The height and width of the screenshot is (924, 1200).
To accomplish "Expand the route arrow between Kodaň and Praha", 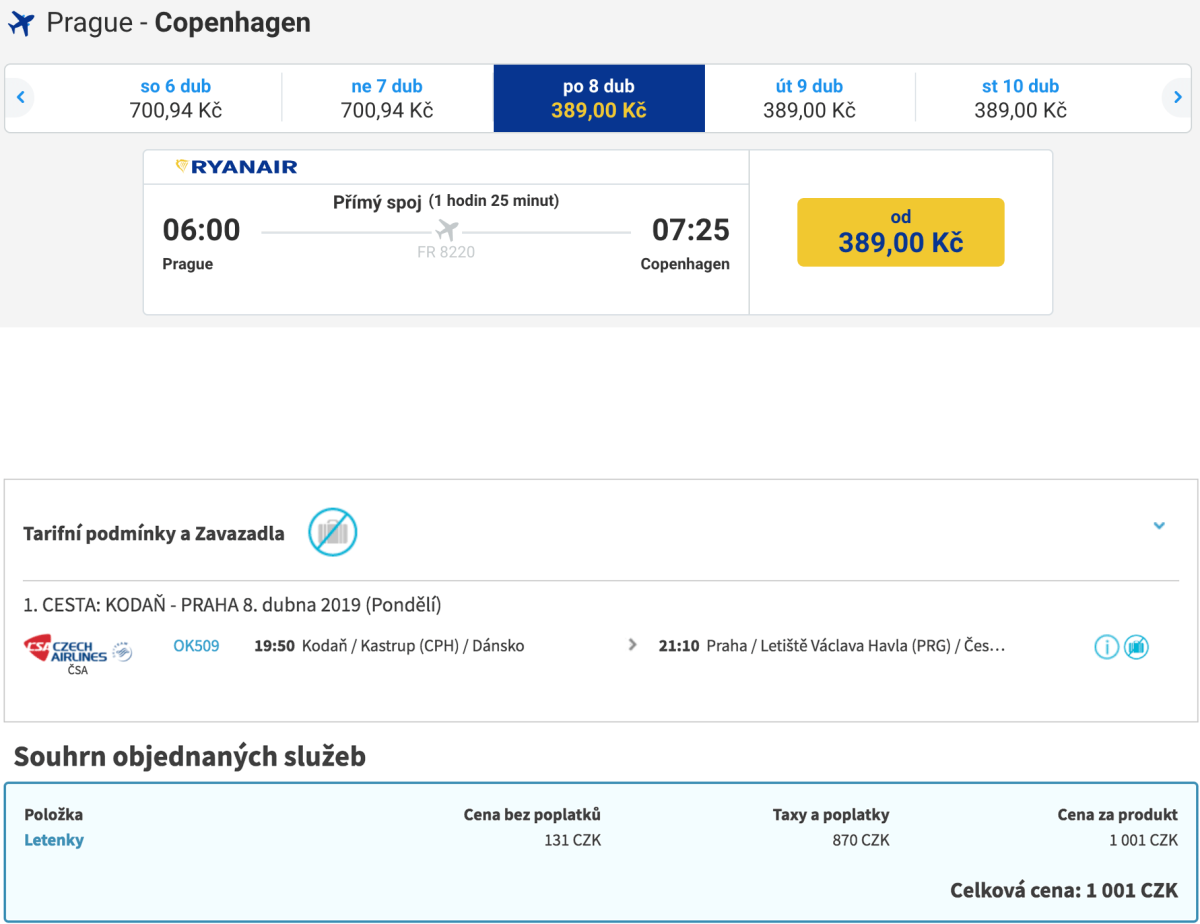I will (x=632, y=646).
